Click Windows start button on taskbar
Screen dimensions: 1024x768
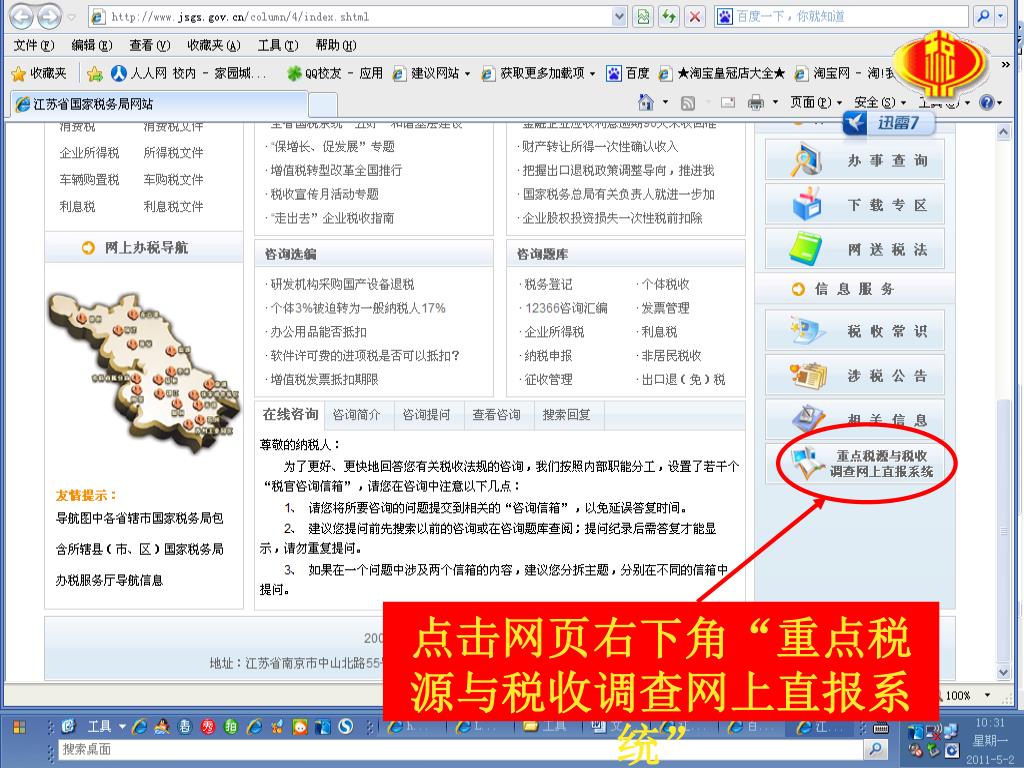(x=19, y=726)
